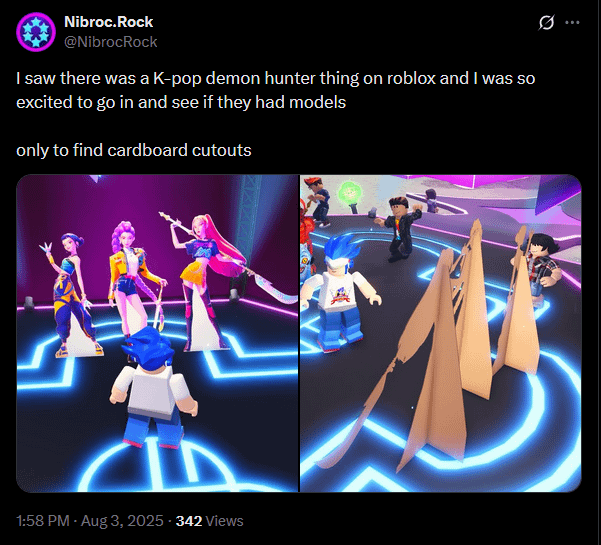Viewport: 601px width, 545px height.
Task: Select the tweet text about K-pop demon hunter
Action: tap(275, 90)
